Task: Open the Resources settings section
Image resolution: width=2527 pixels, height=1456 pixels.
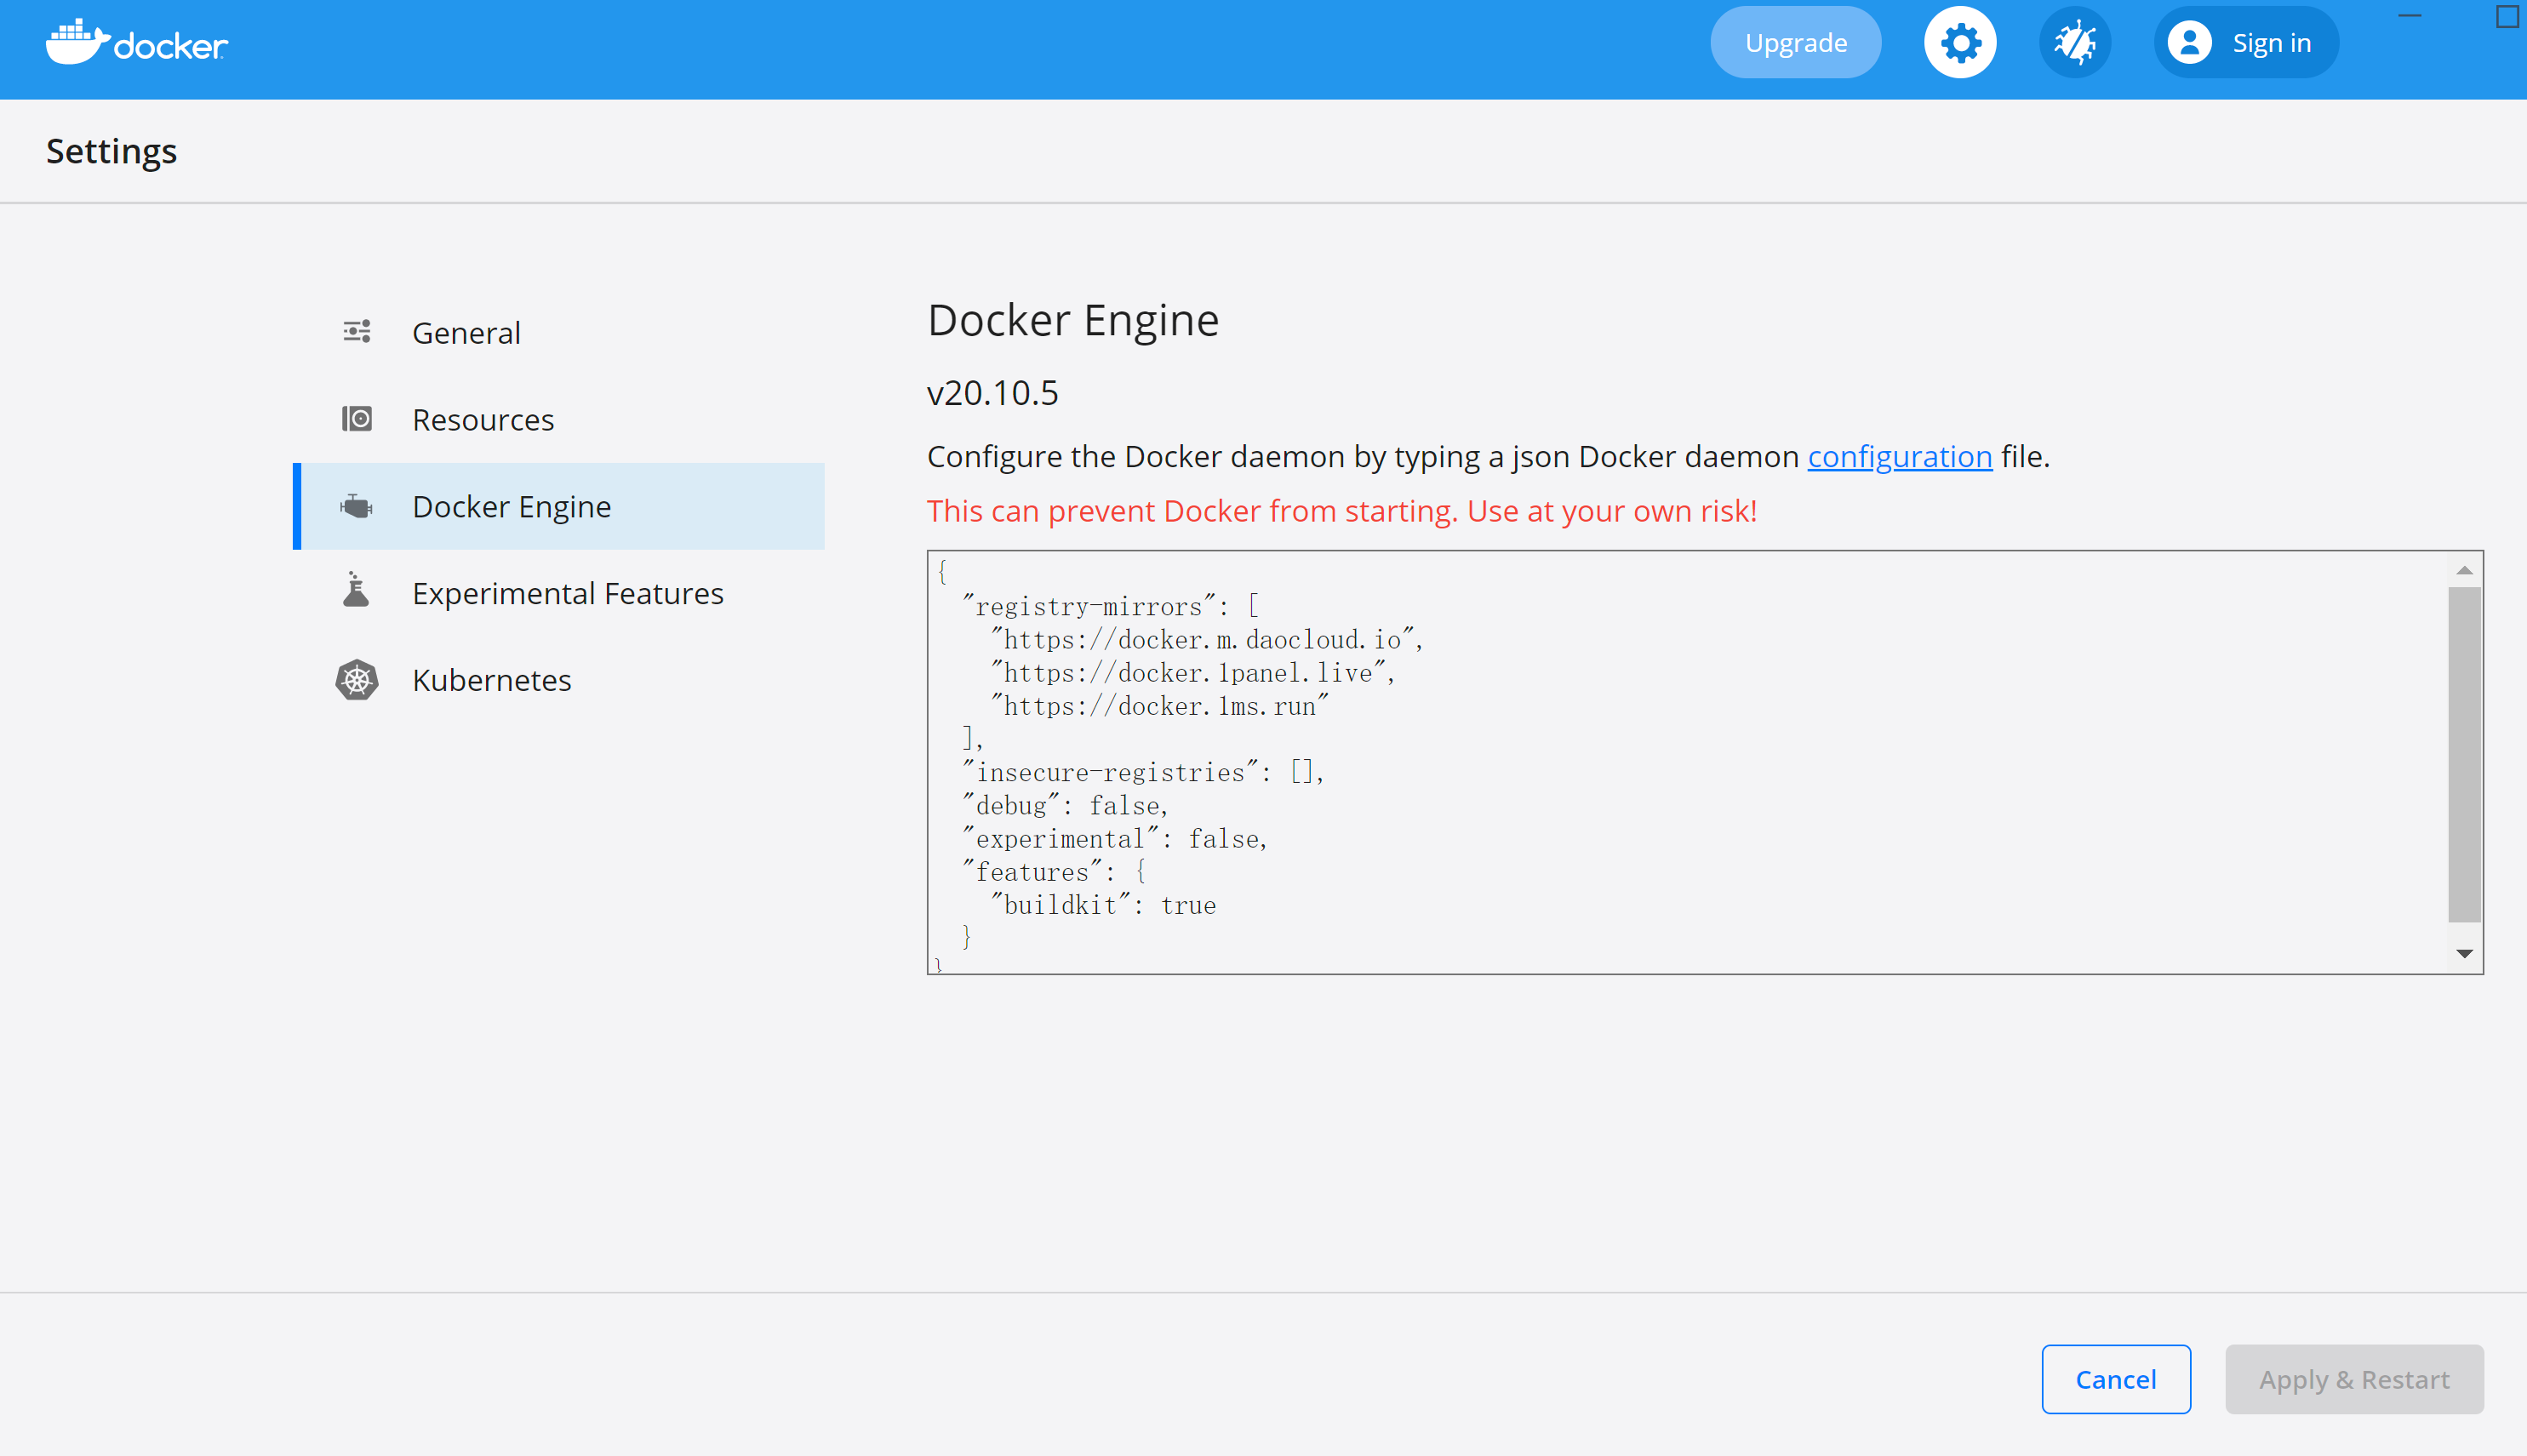Action: pyautogui.click(x=559, y=419)
